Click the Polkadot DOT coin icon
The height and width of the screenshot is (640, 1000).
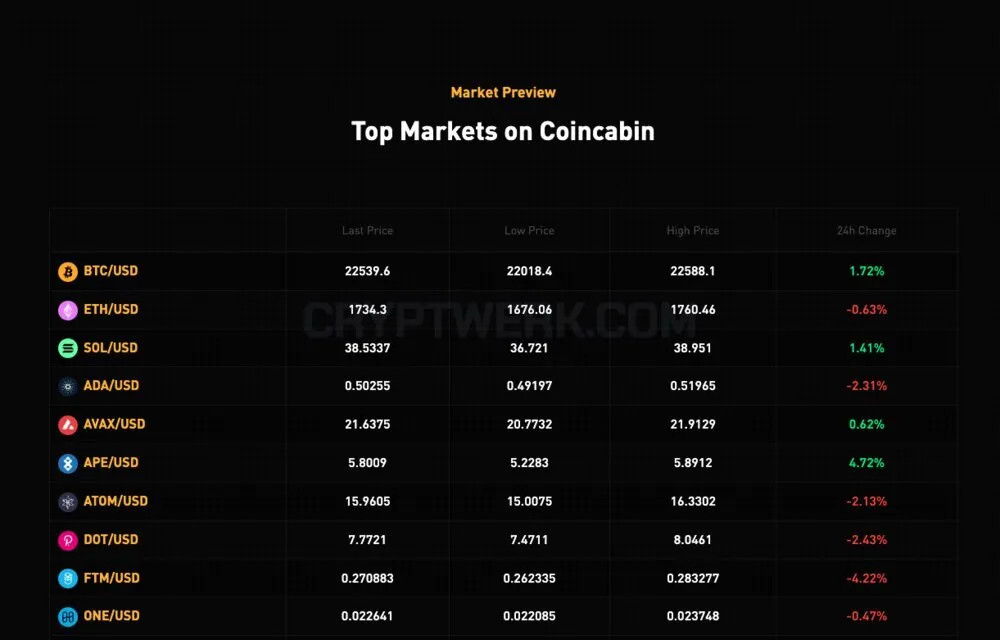tap(68, 540)
